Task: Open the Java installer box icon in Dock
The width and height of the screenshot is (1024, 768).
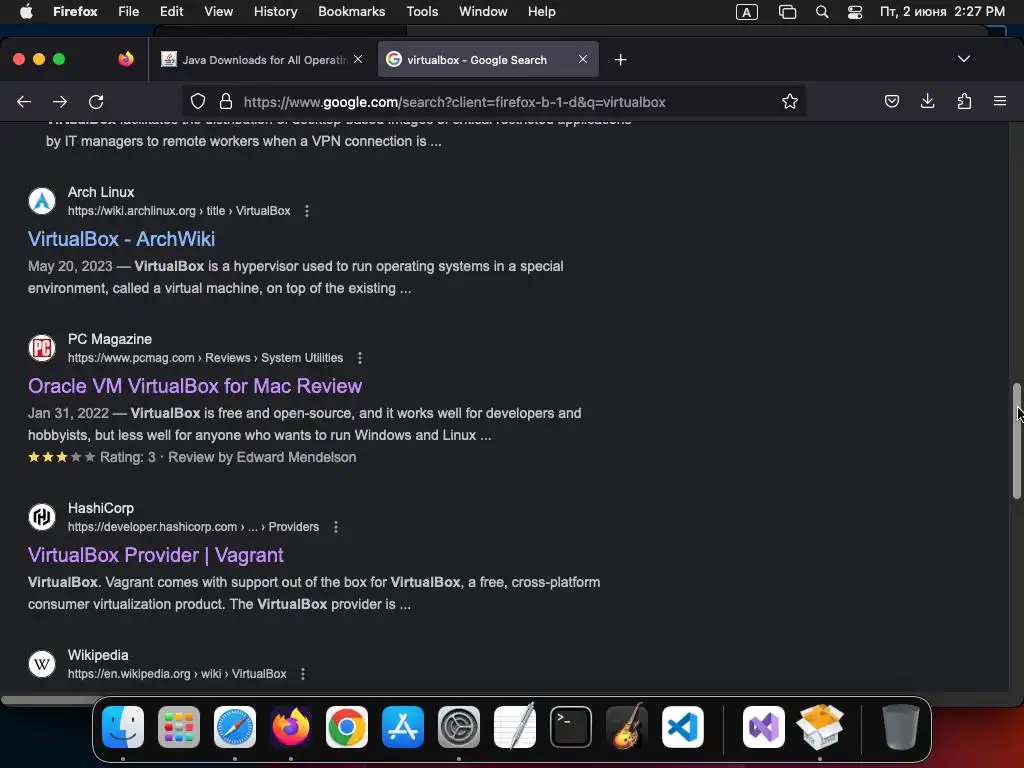Action: (x=820, y=726)
